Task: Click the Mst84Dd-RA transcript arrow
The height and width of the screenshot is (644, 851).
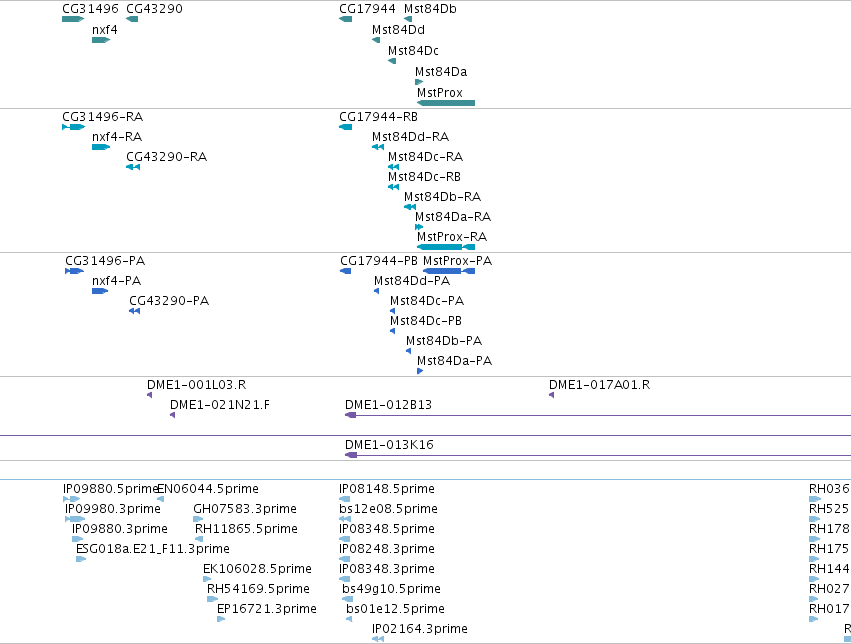Action: coord(378,147)
